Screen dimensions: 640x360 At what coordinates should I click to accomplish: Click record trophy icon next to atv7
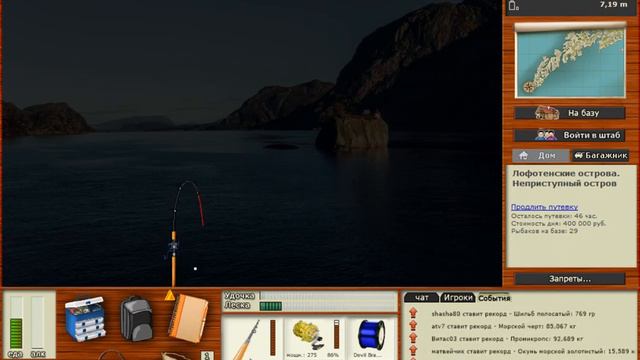pyautogui.click(x=413, y=325)
